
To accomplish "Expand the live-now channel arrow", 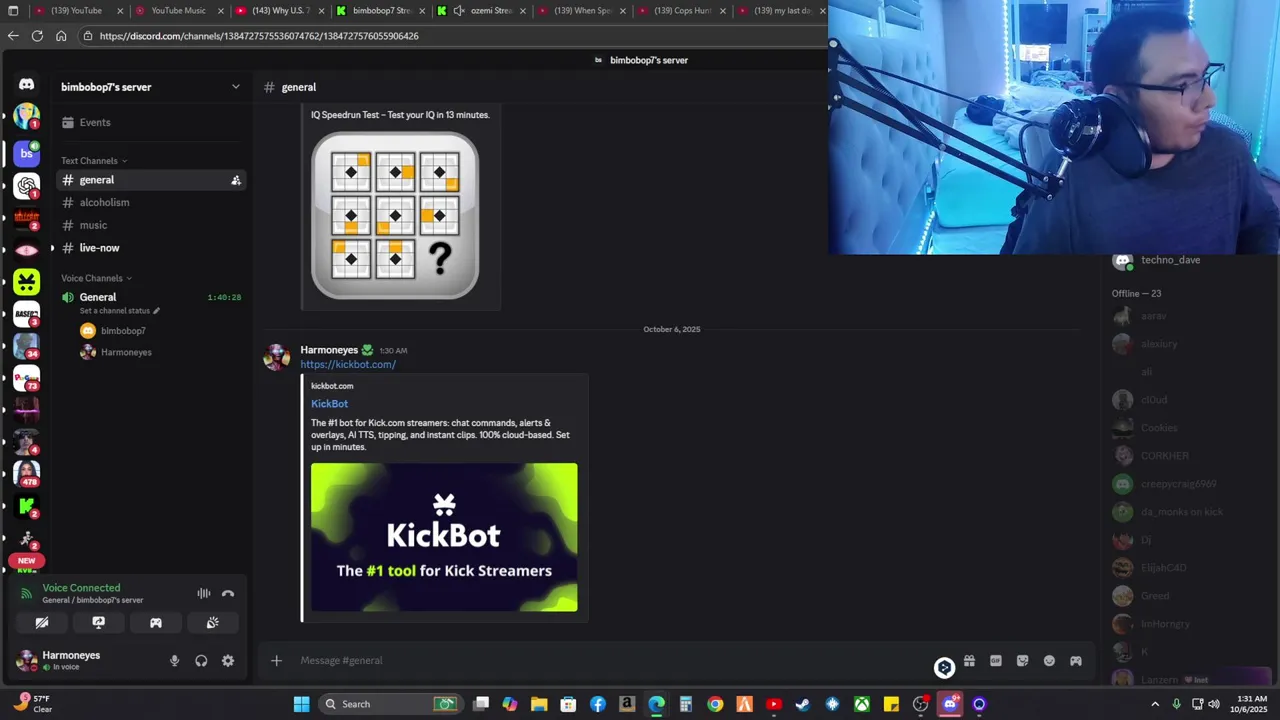I will click(x=53, y=248).
